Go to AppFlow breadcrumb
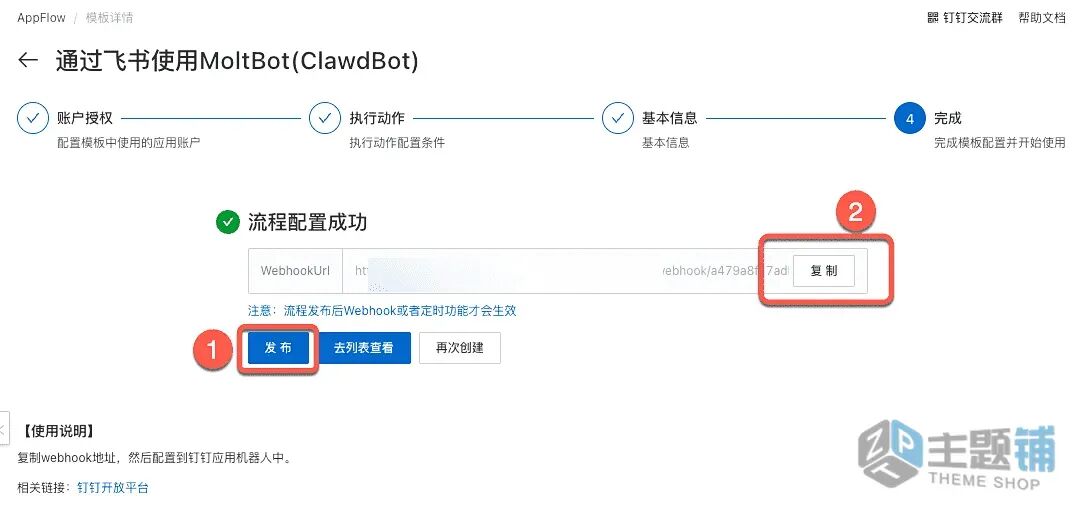The width and height of the screenshot is (1080, 516). tap(41, 18)
